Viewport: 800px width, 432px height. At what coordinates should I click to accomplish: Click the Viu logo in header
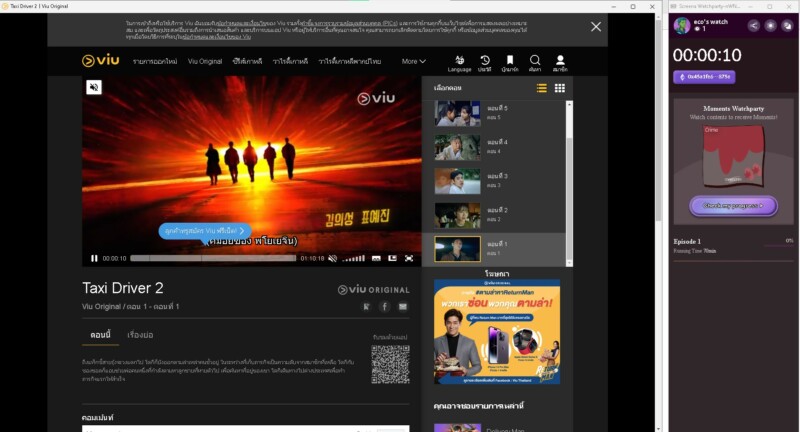point(101,60)
